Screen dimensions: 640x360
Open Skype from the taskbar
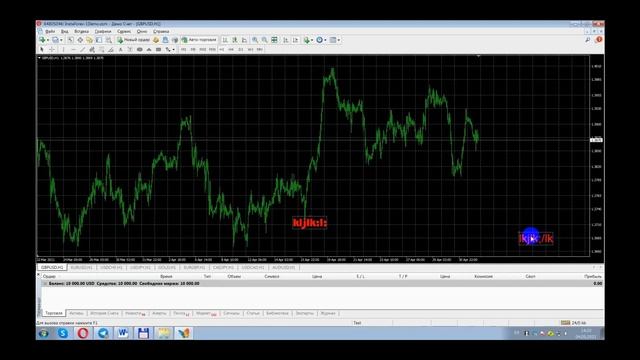pyautogui.click(x=63, y=333)
